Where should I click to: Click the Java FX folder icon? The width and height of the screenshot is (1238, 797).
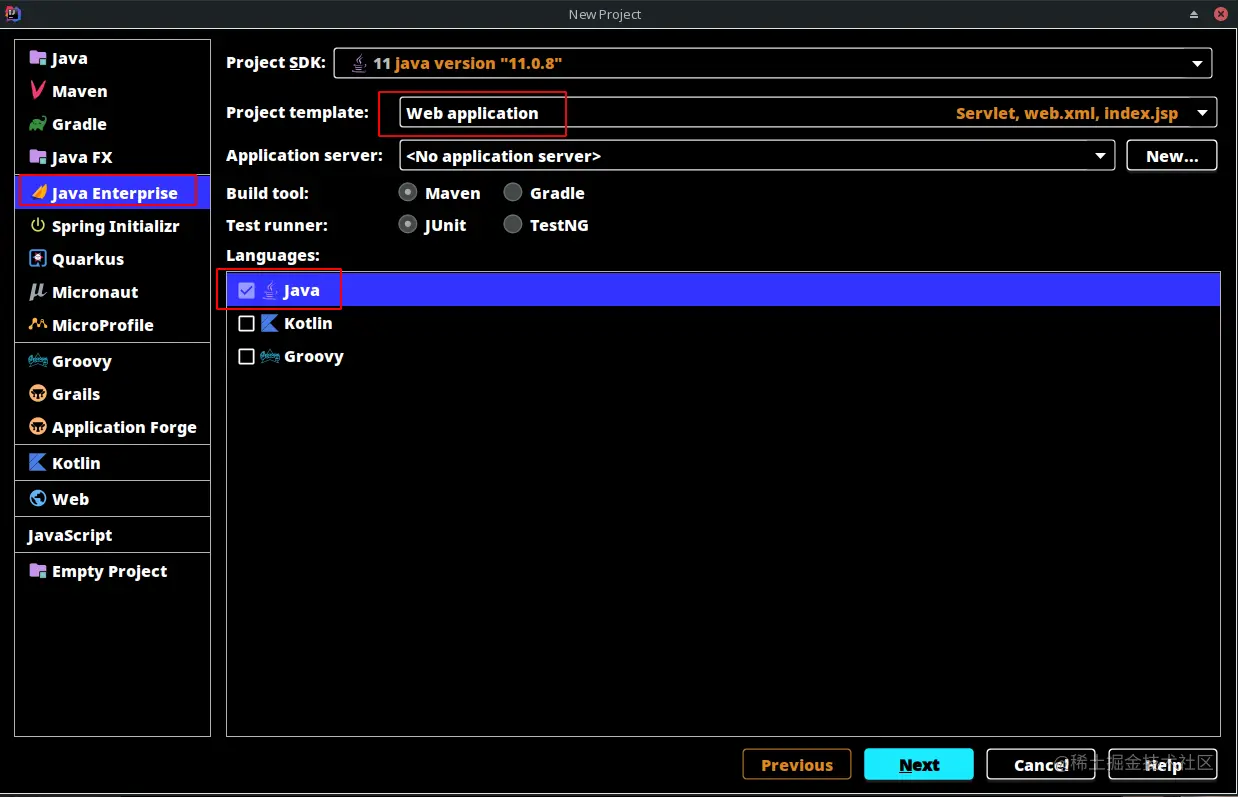tap(38, 157)
